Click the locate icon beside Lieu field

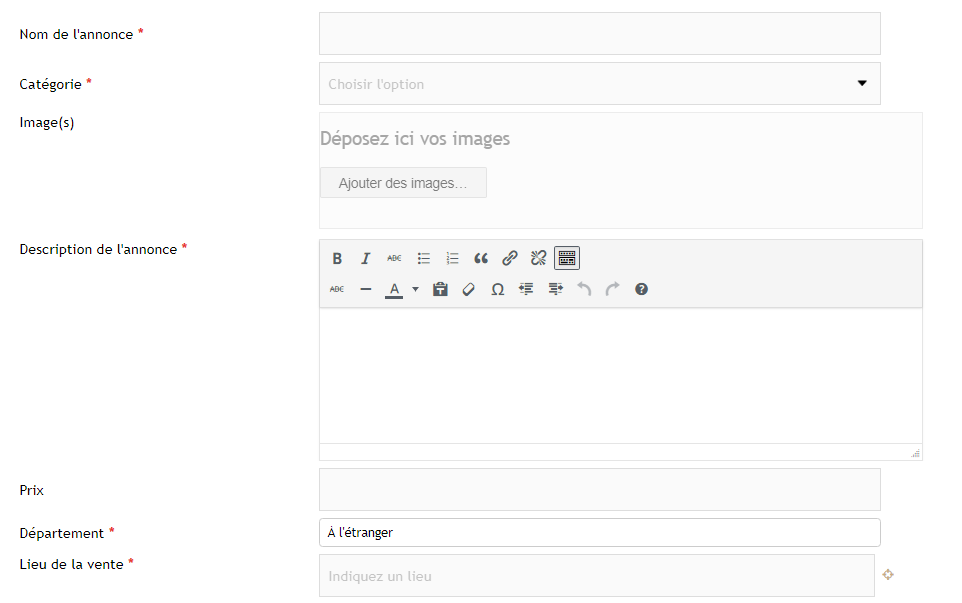888,574
